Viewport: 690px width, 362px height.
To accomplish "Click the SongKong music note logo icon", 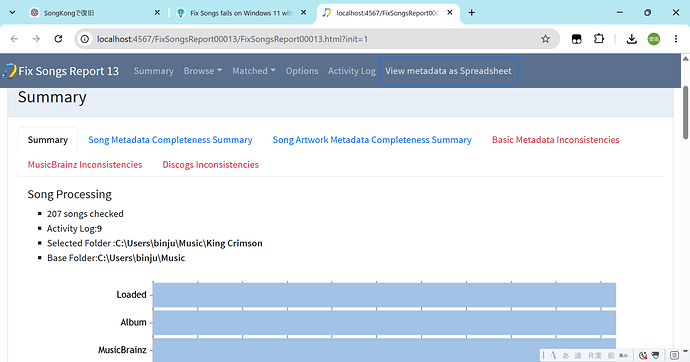I will coord(8,71).
